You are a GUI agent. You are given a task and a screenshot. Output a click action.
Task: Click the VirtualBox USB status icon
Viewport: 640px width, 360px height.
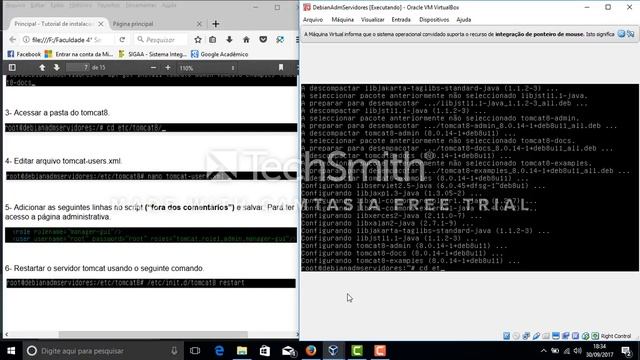coord(536,336)
